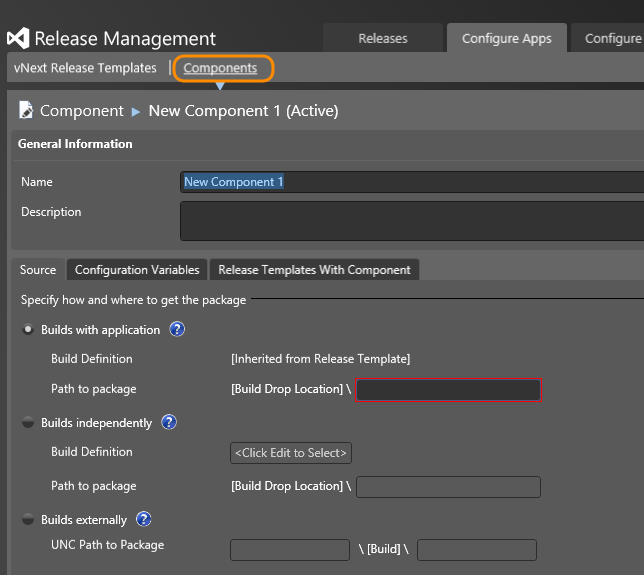Click the Inherited from Release Template text
This screenshot has width=644, height=575.
(320, 359)
